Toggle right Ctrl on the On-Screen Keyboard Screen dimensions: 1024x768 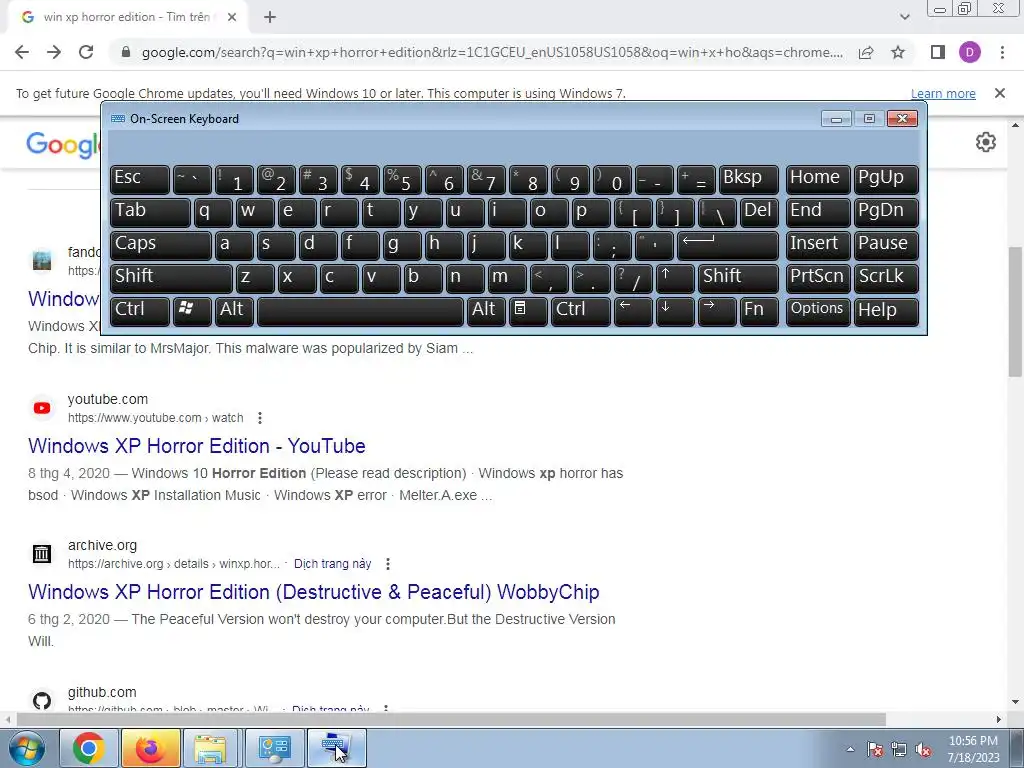581,311
